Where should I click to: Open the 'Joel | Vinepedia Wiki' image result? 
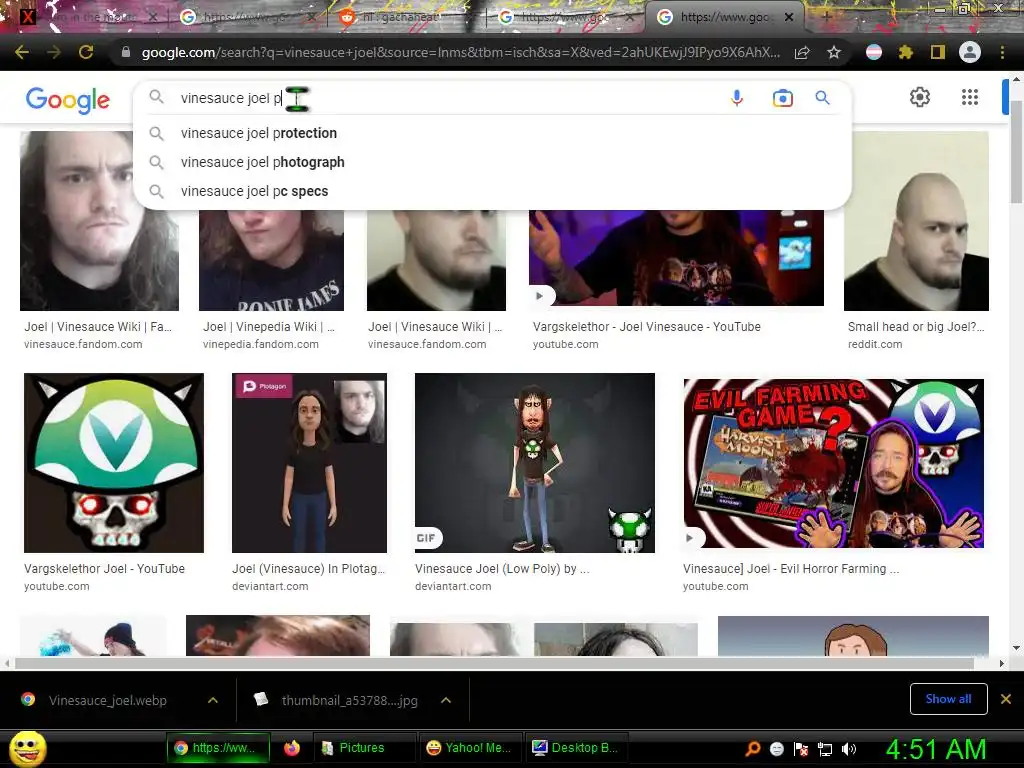pyautogui.click(x=271, y=260)
